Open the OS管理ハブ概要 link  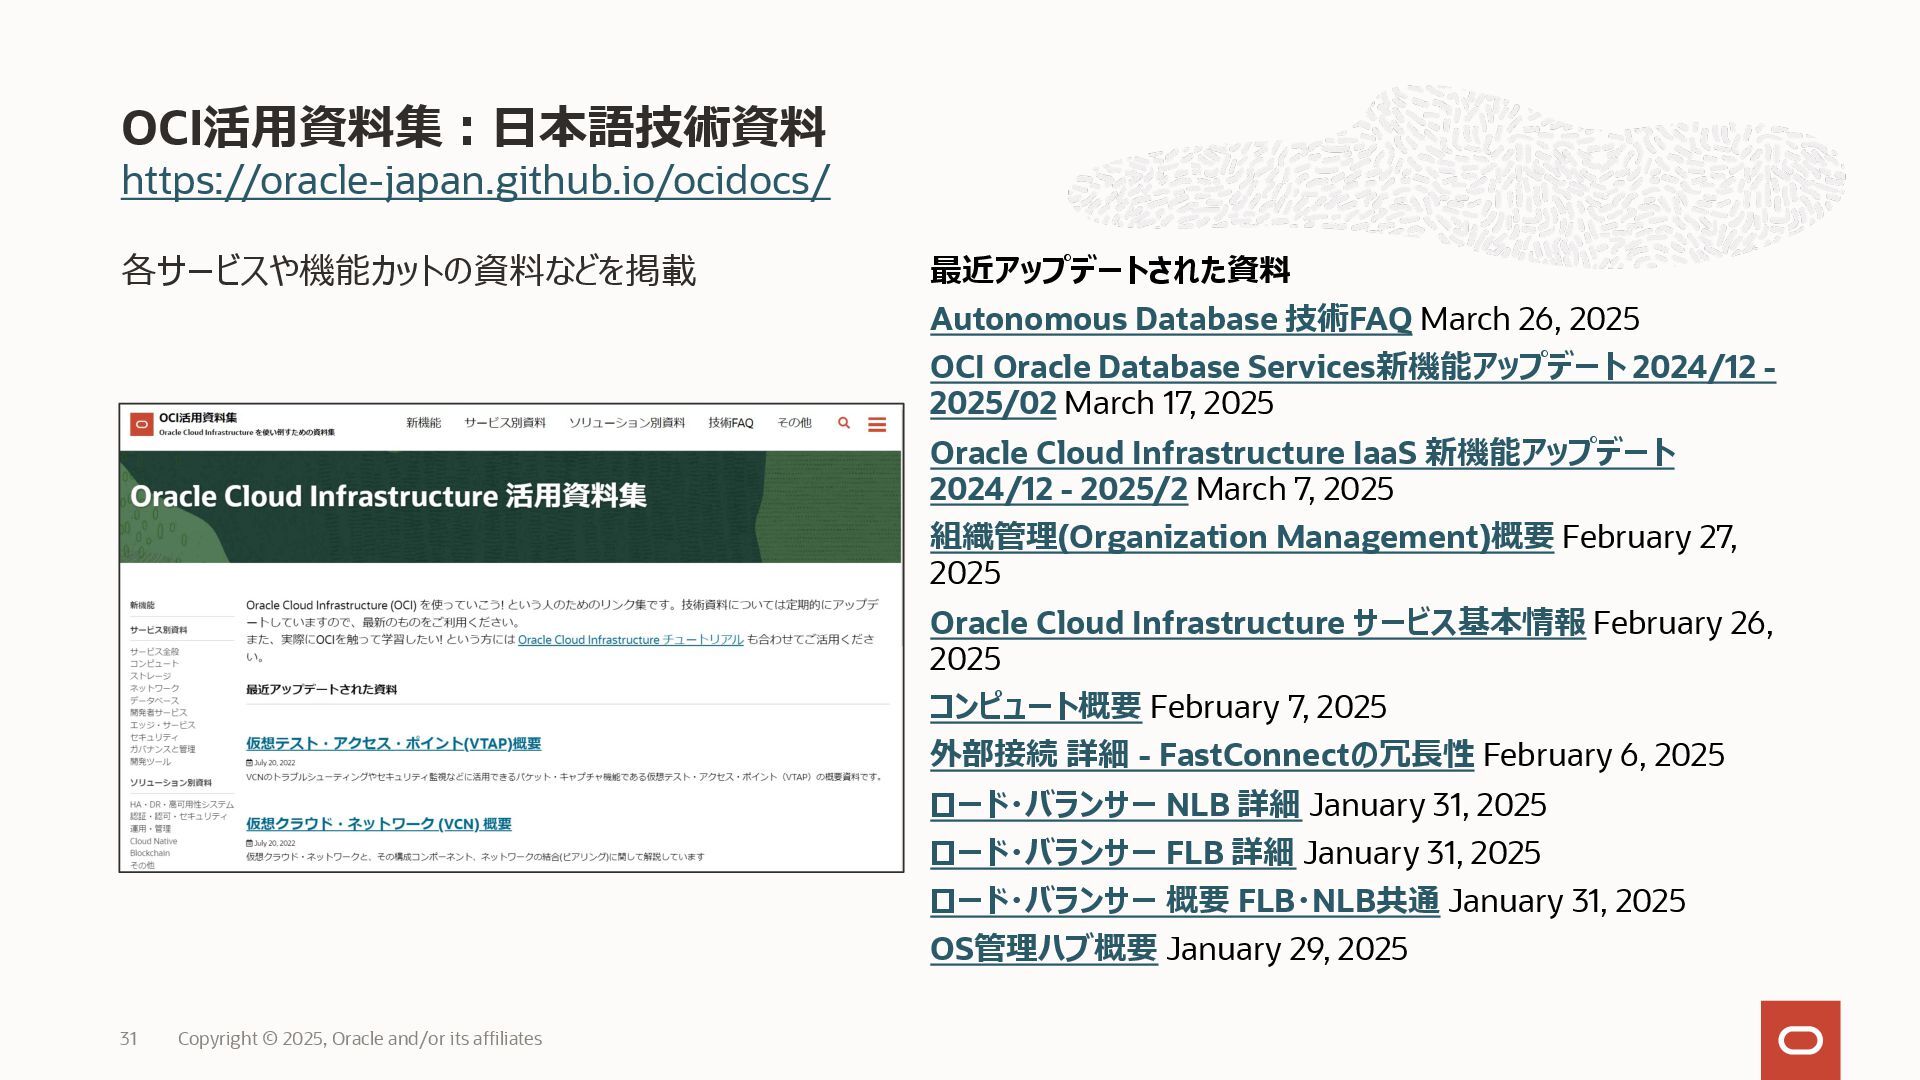pos(1043,949)
